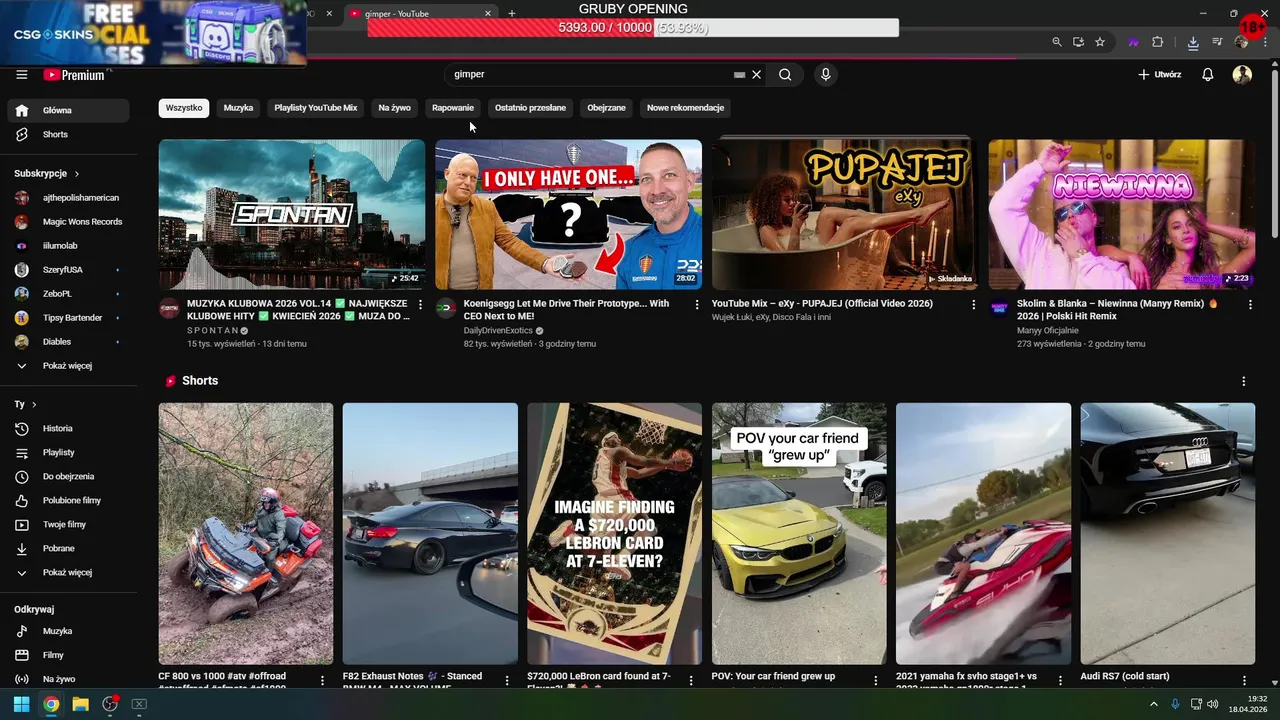Select the Playlisty YouTube Mix chip
This screenshot has height=720, width=1280.
[x=316, y=108]
